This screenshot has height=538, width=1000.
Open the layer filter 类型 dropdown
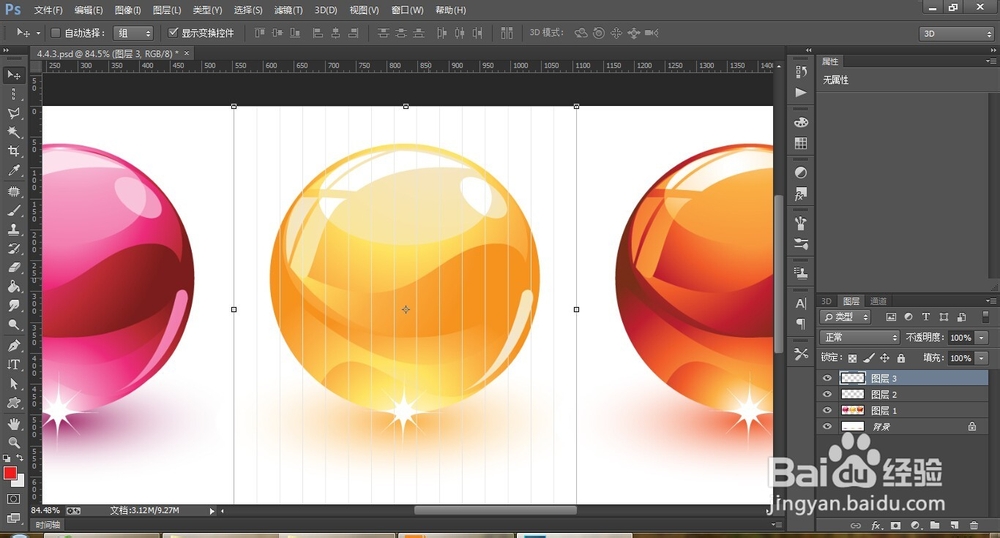point(846,317)
